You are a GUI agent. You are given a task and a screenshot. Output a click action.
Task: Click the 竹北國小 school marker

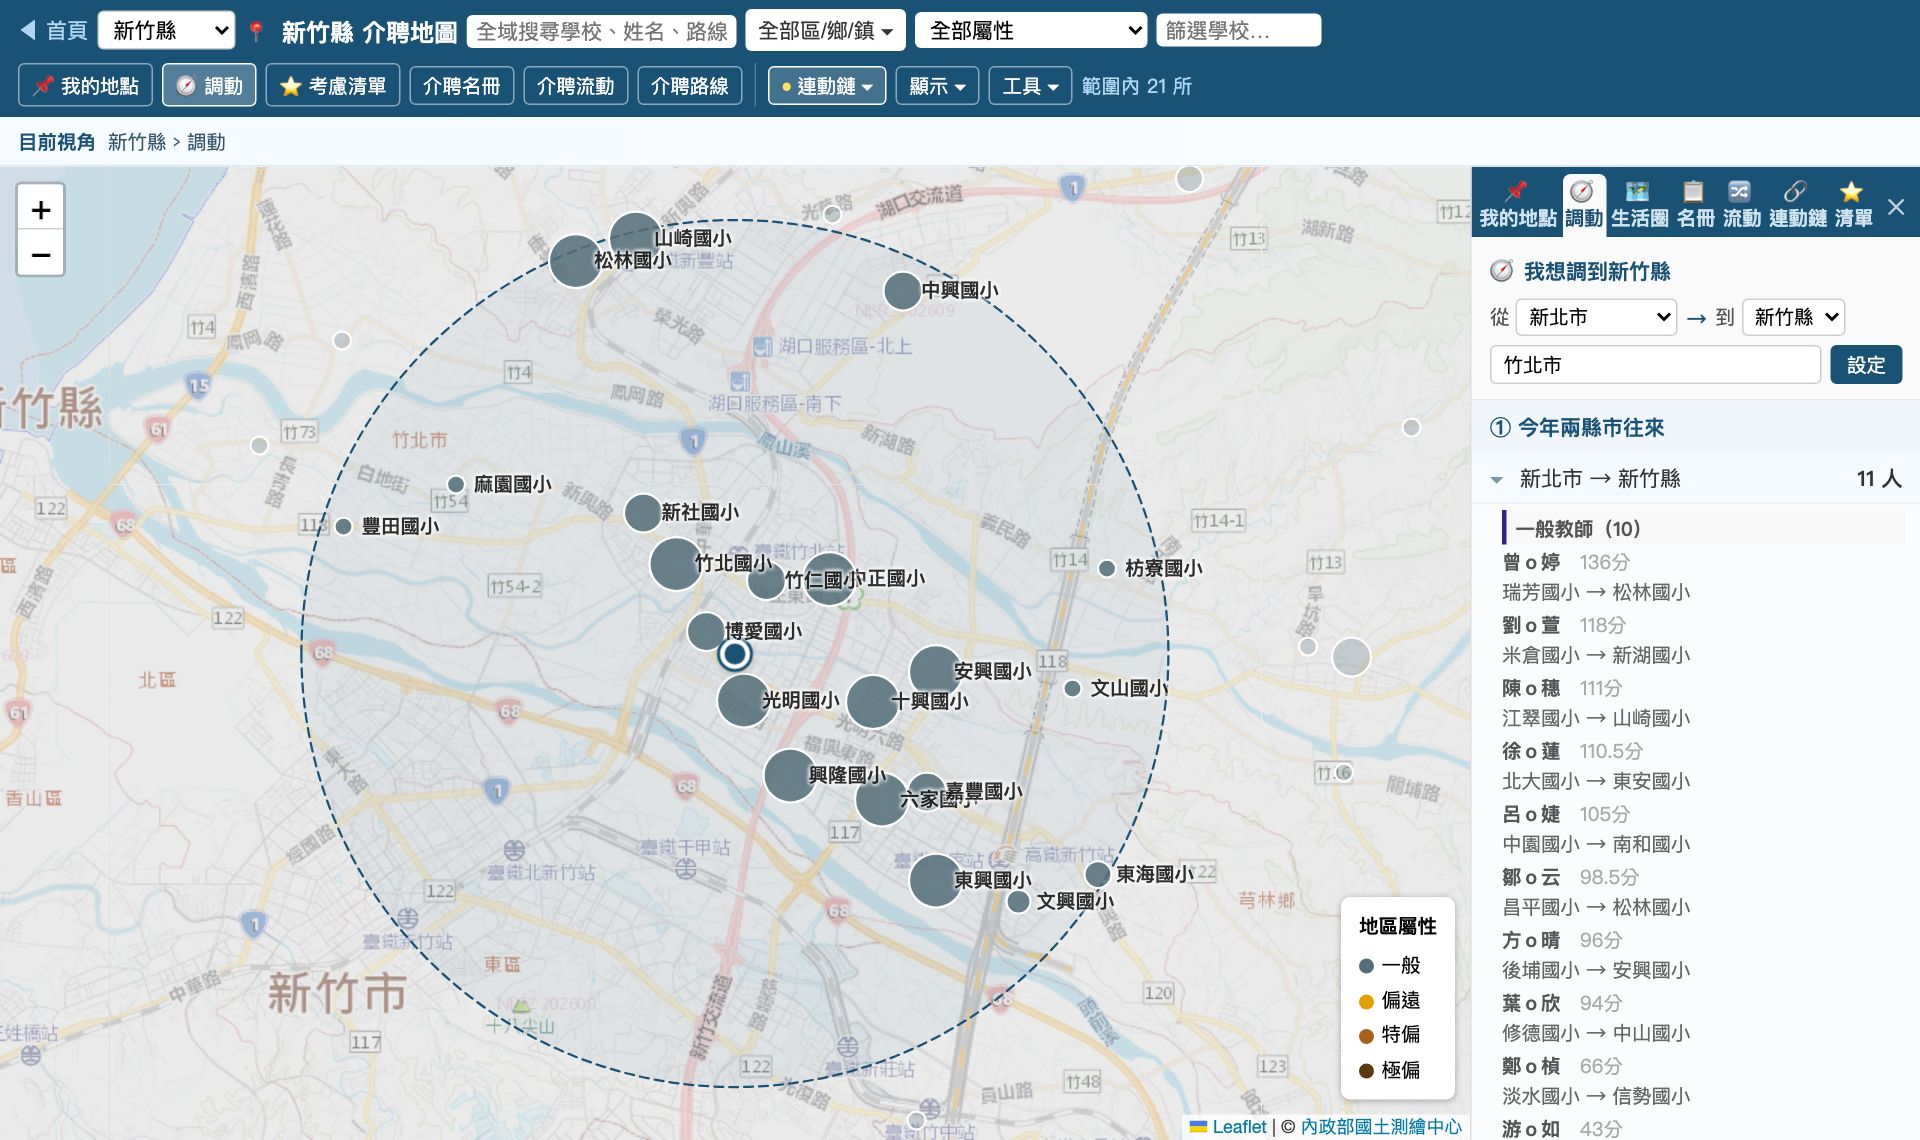click(675, 563)
